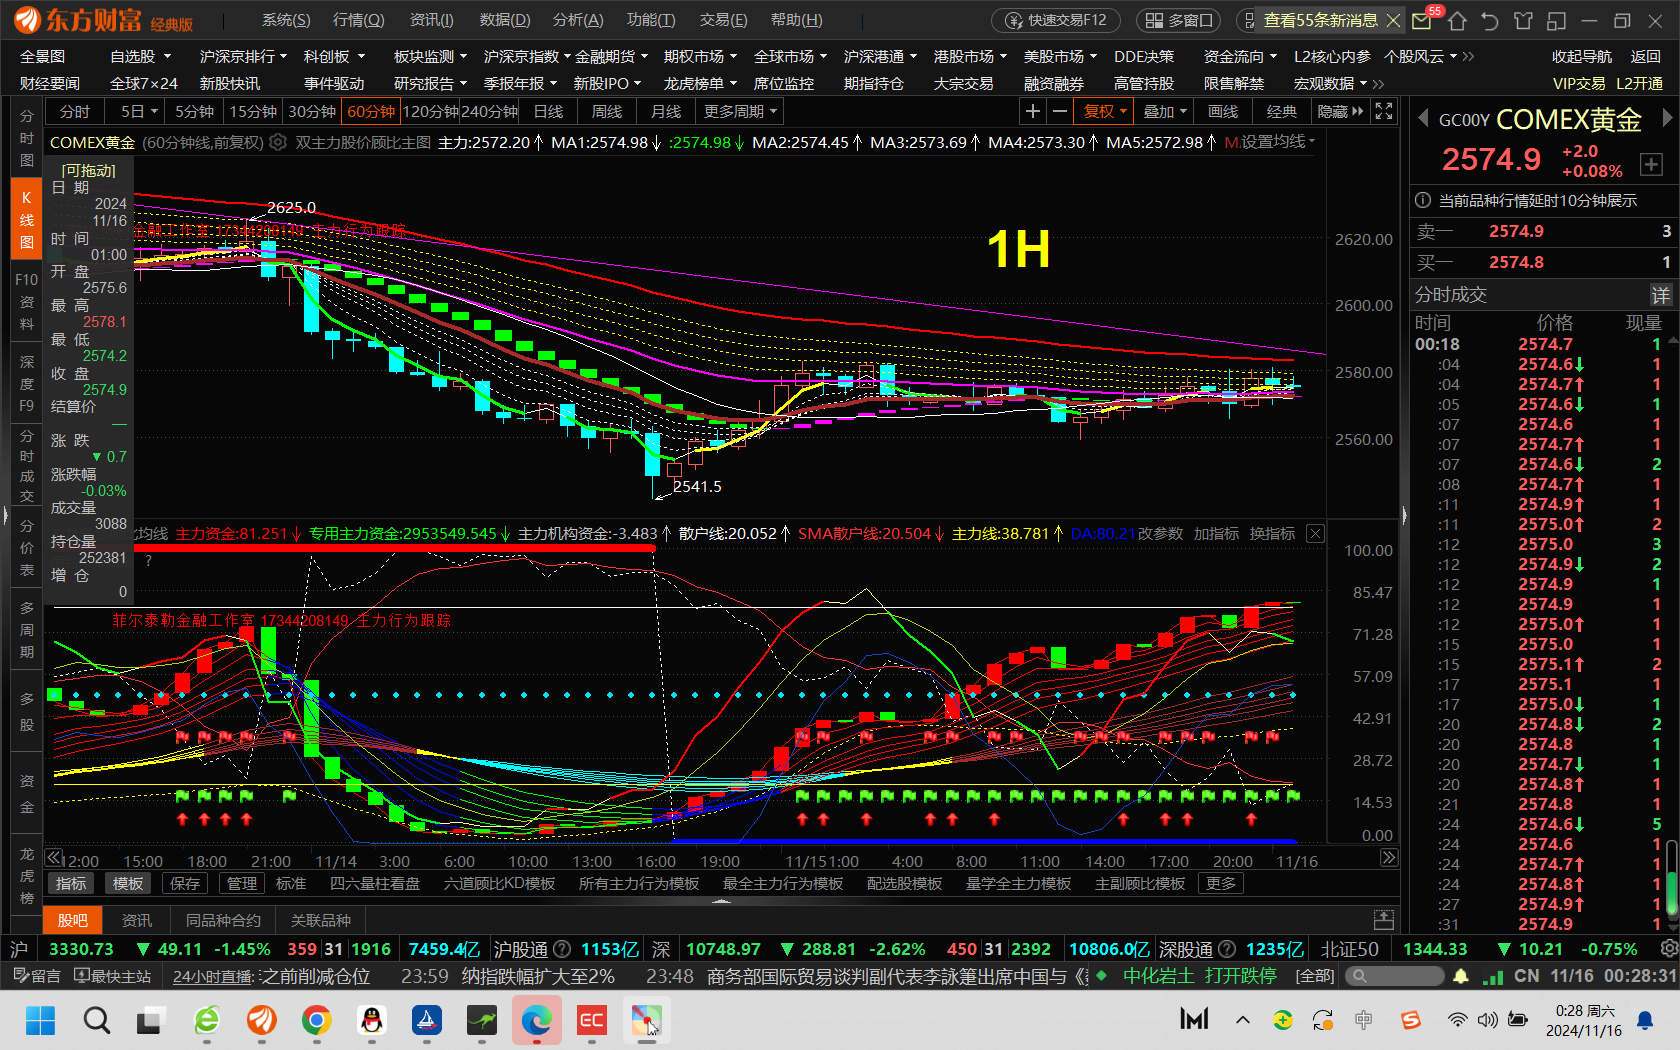Select the 120分钟 period

(431, 111)
